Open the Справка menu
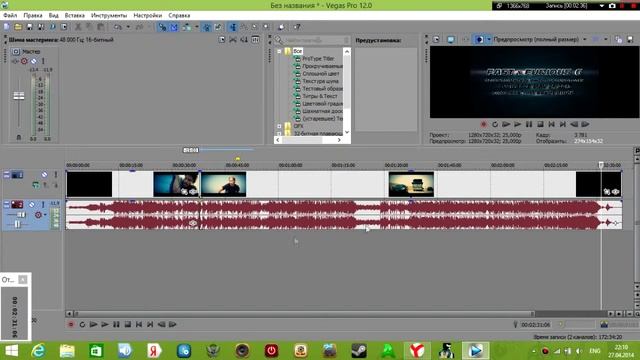Viewport: 640px width, 360px height. (x=179, y=15)
